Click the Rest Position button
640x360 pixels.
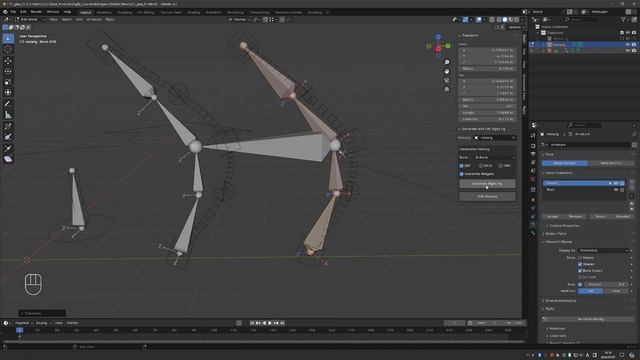(611, 163)
